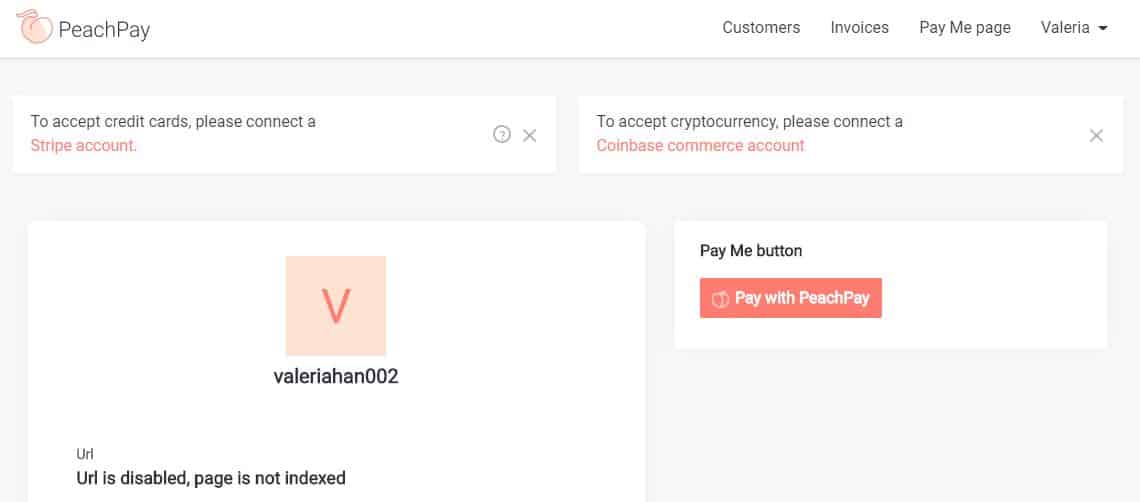Click the peach icon inside the pay button

[x=719, y=299]
